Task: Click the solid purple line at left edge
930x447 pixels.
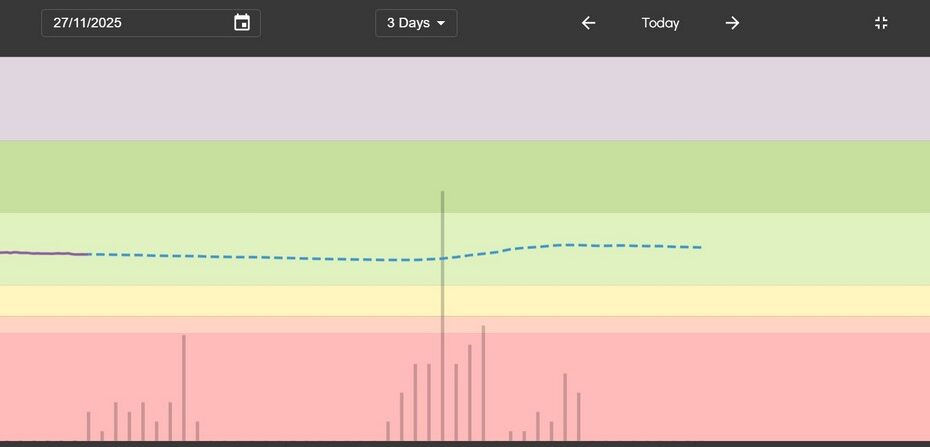Action: point(40,253)
